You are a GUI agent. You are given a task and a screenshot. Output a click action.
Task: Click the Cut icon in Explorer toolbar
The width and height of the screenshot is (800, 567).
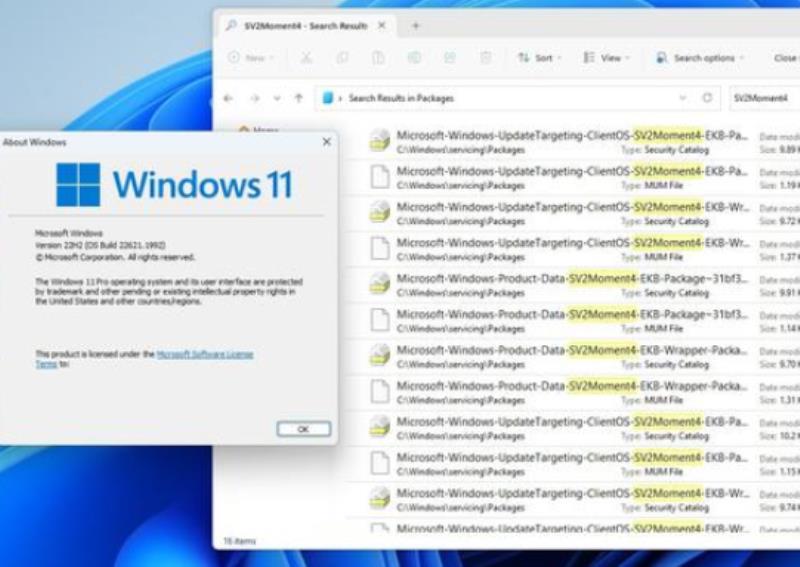pos(306,58)
